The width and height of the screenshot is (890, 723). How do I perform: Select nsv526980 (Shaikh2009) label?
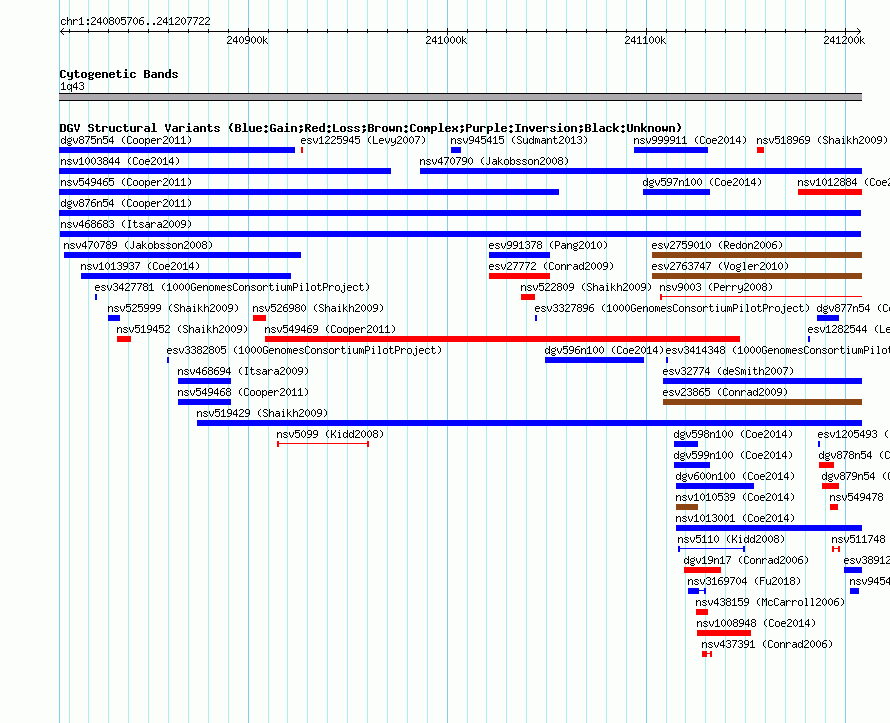[x=318, y=308]
